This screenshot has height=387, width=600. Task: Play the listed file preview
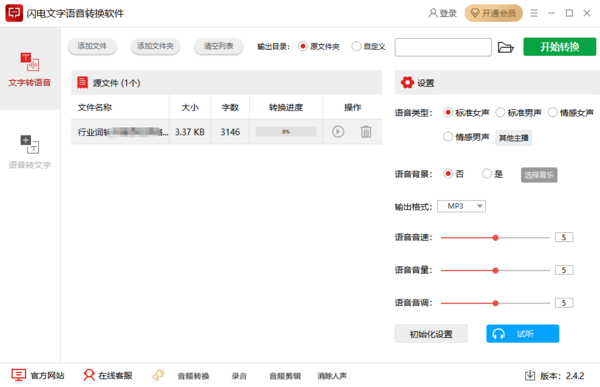click(x=338, y=132)
